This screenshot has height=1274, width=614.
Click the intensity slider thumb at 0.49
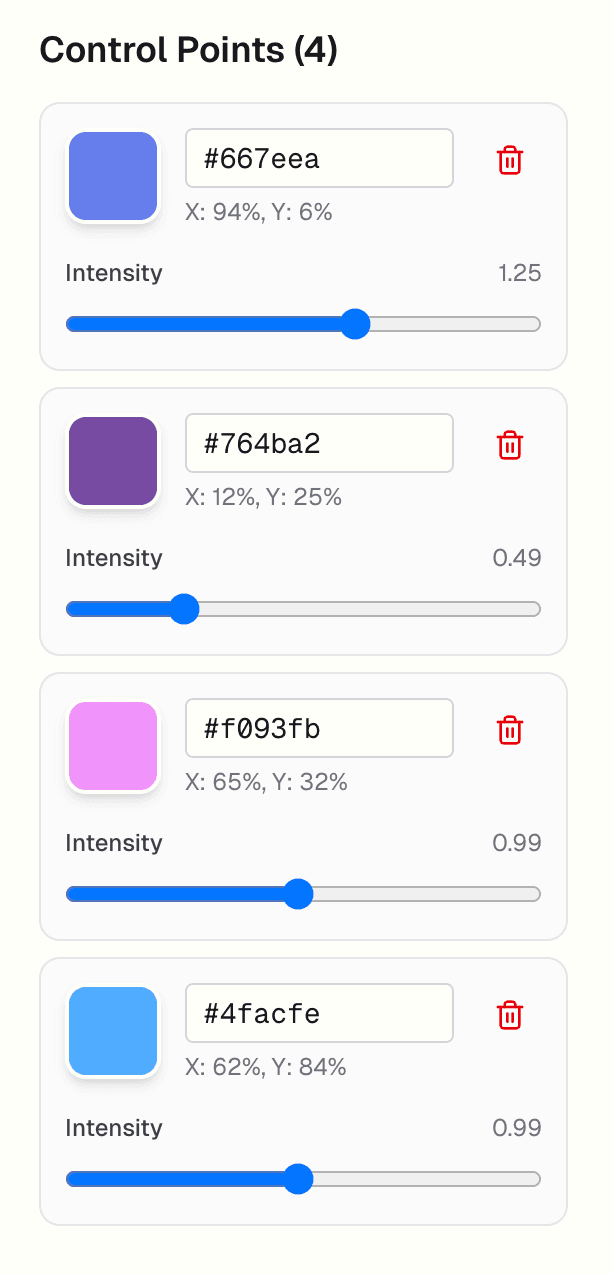183,609
